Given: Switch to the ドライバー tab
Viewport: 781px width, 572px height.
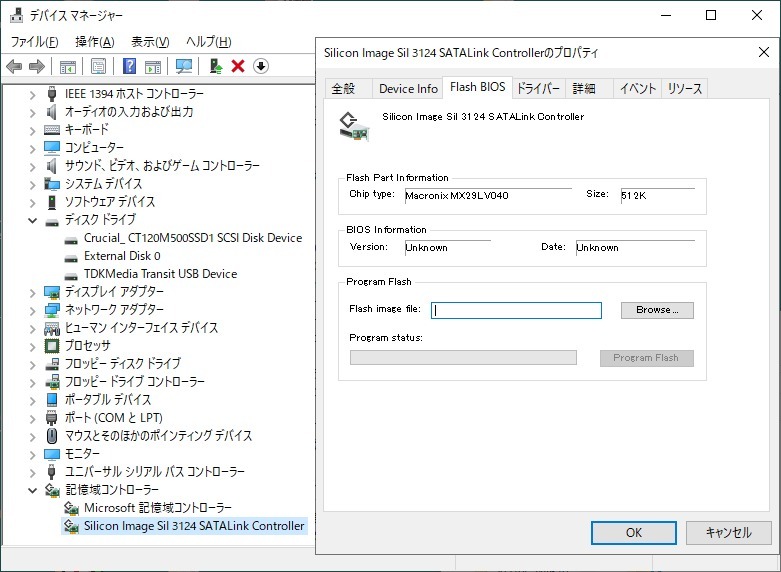Looking at the screenshot, I should pos(538,89).
